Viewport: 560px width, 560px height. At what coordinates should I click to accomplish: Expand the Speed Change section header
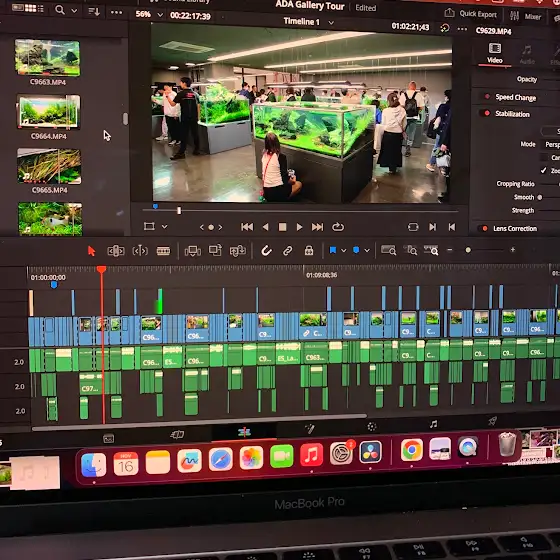[515, 98]
